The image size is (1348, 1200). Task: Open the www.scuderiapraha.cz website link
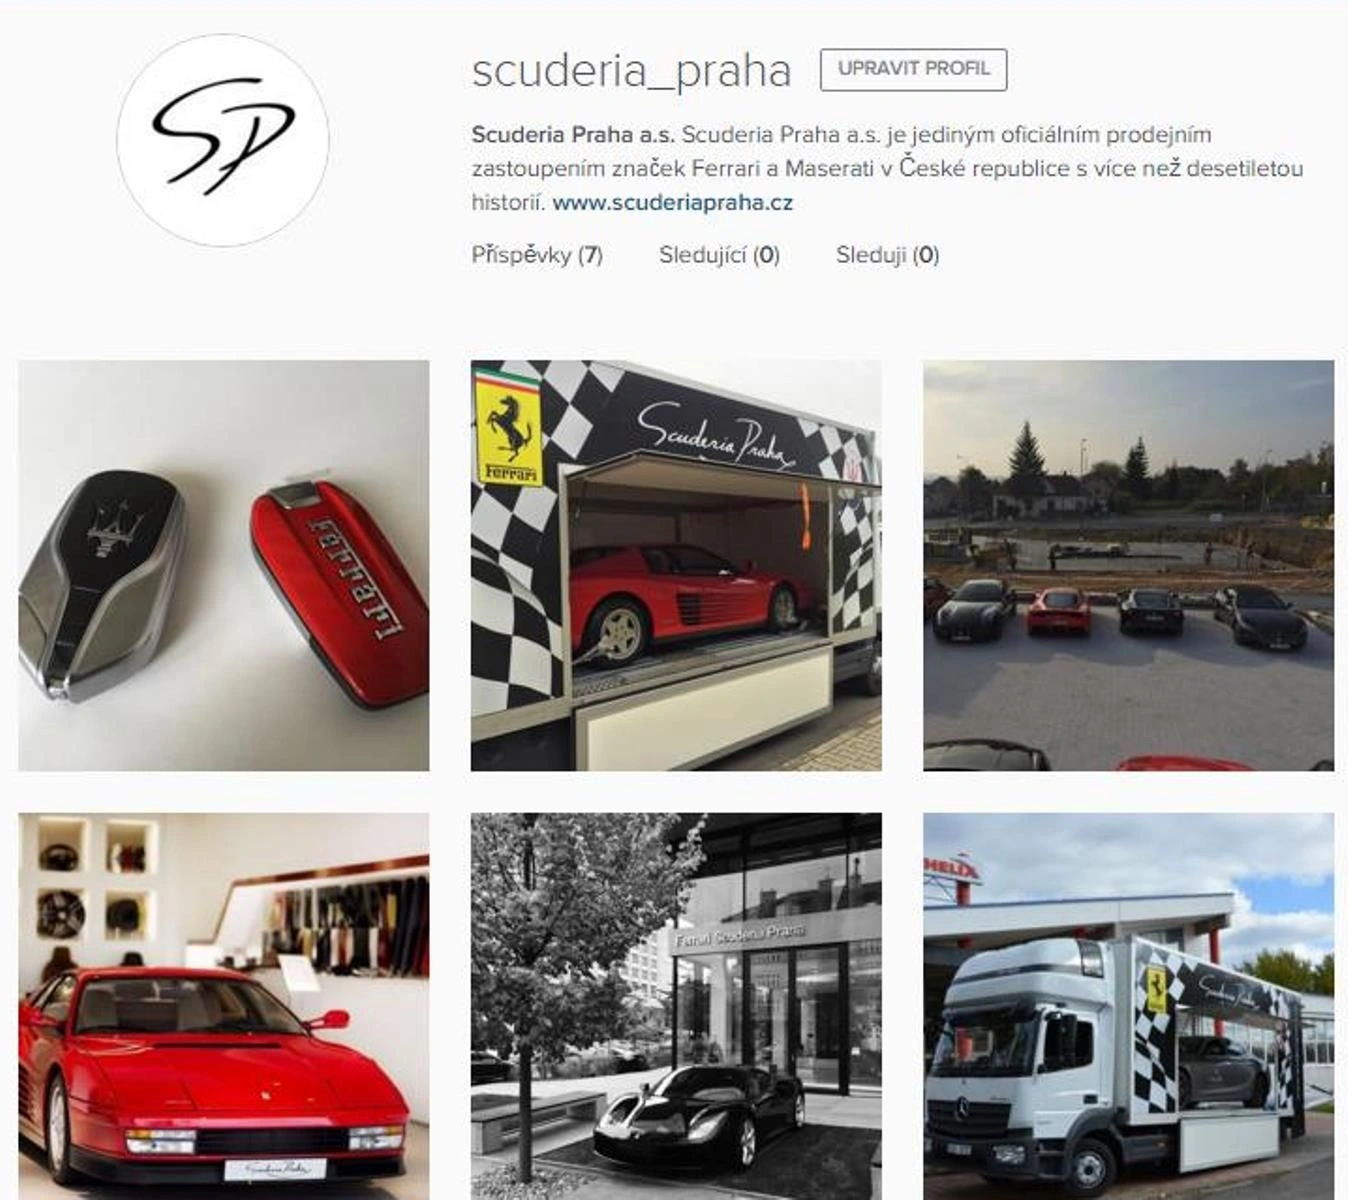672,203
